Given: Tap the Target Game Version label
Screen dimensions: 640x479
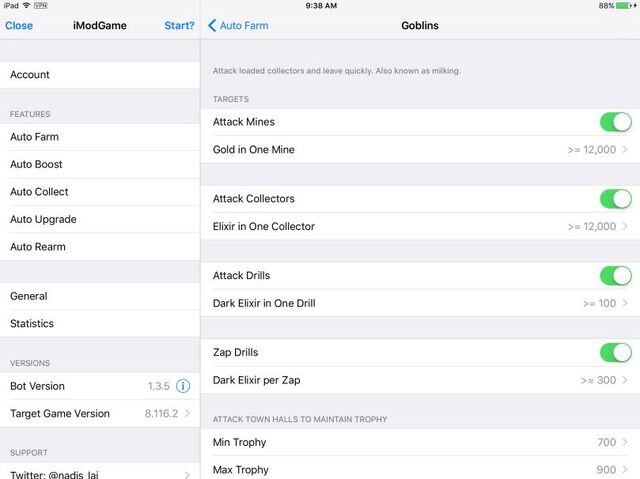Looking at the screenshot, I should click(60, 414).
